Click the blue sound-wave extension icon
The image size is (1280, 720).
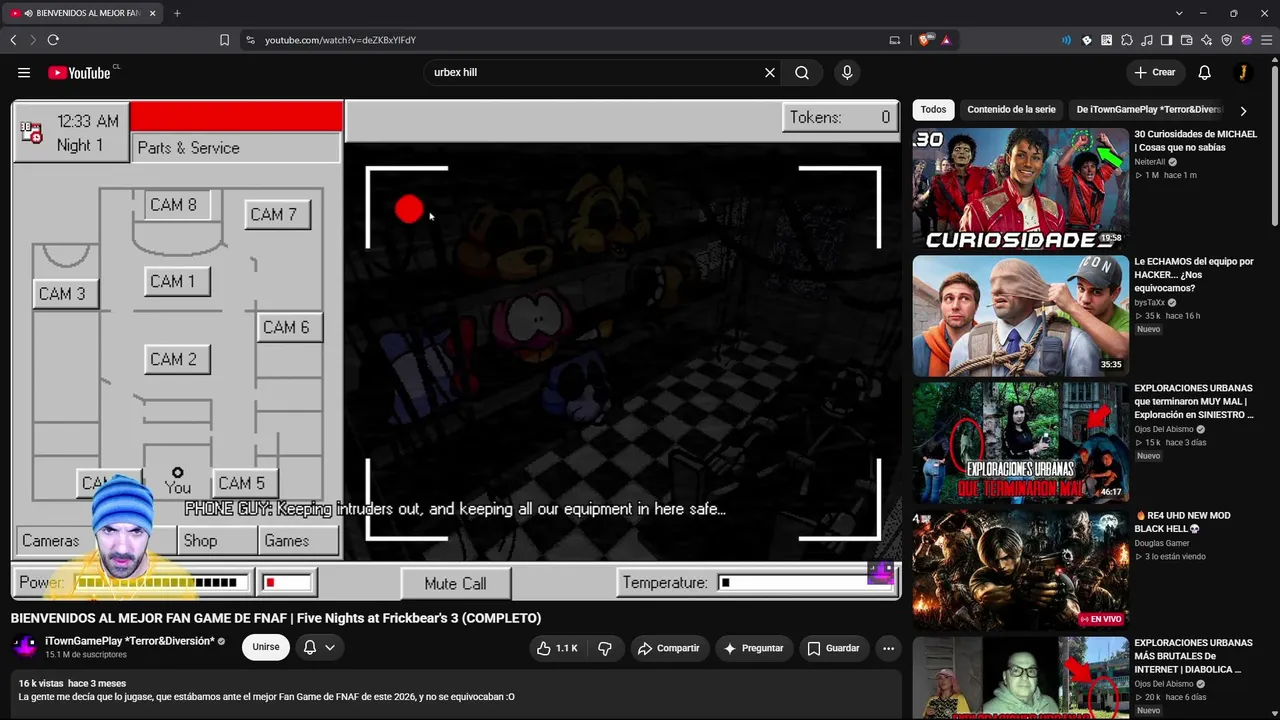click(x=1066, y=40)
